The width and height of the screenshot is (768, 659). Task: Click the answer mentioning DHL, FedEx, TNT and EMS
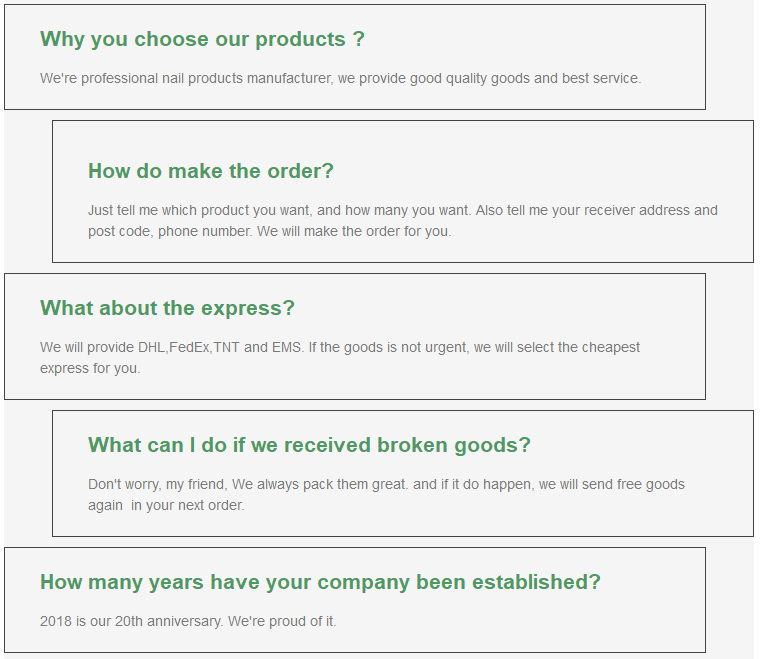[340, 358]
